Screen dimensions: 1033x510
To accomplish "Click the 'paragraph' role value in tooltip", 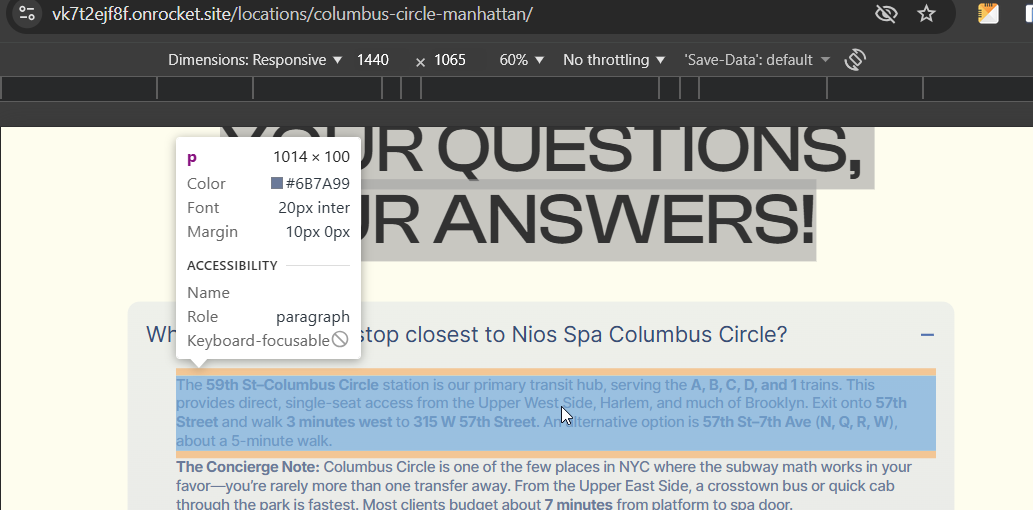I will (313, 317).
